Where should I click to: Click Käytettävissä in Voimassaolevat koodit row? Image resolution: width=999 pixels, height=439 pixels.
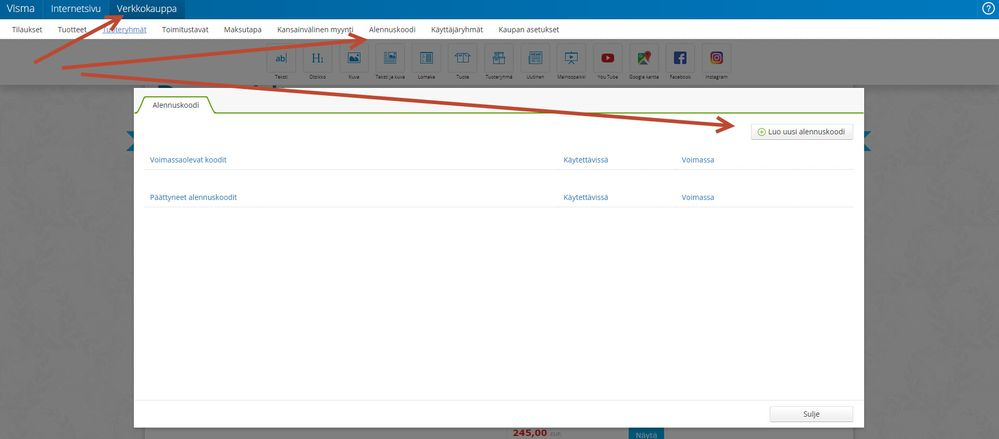[586, 160]
